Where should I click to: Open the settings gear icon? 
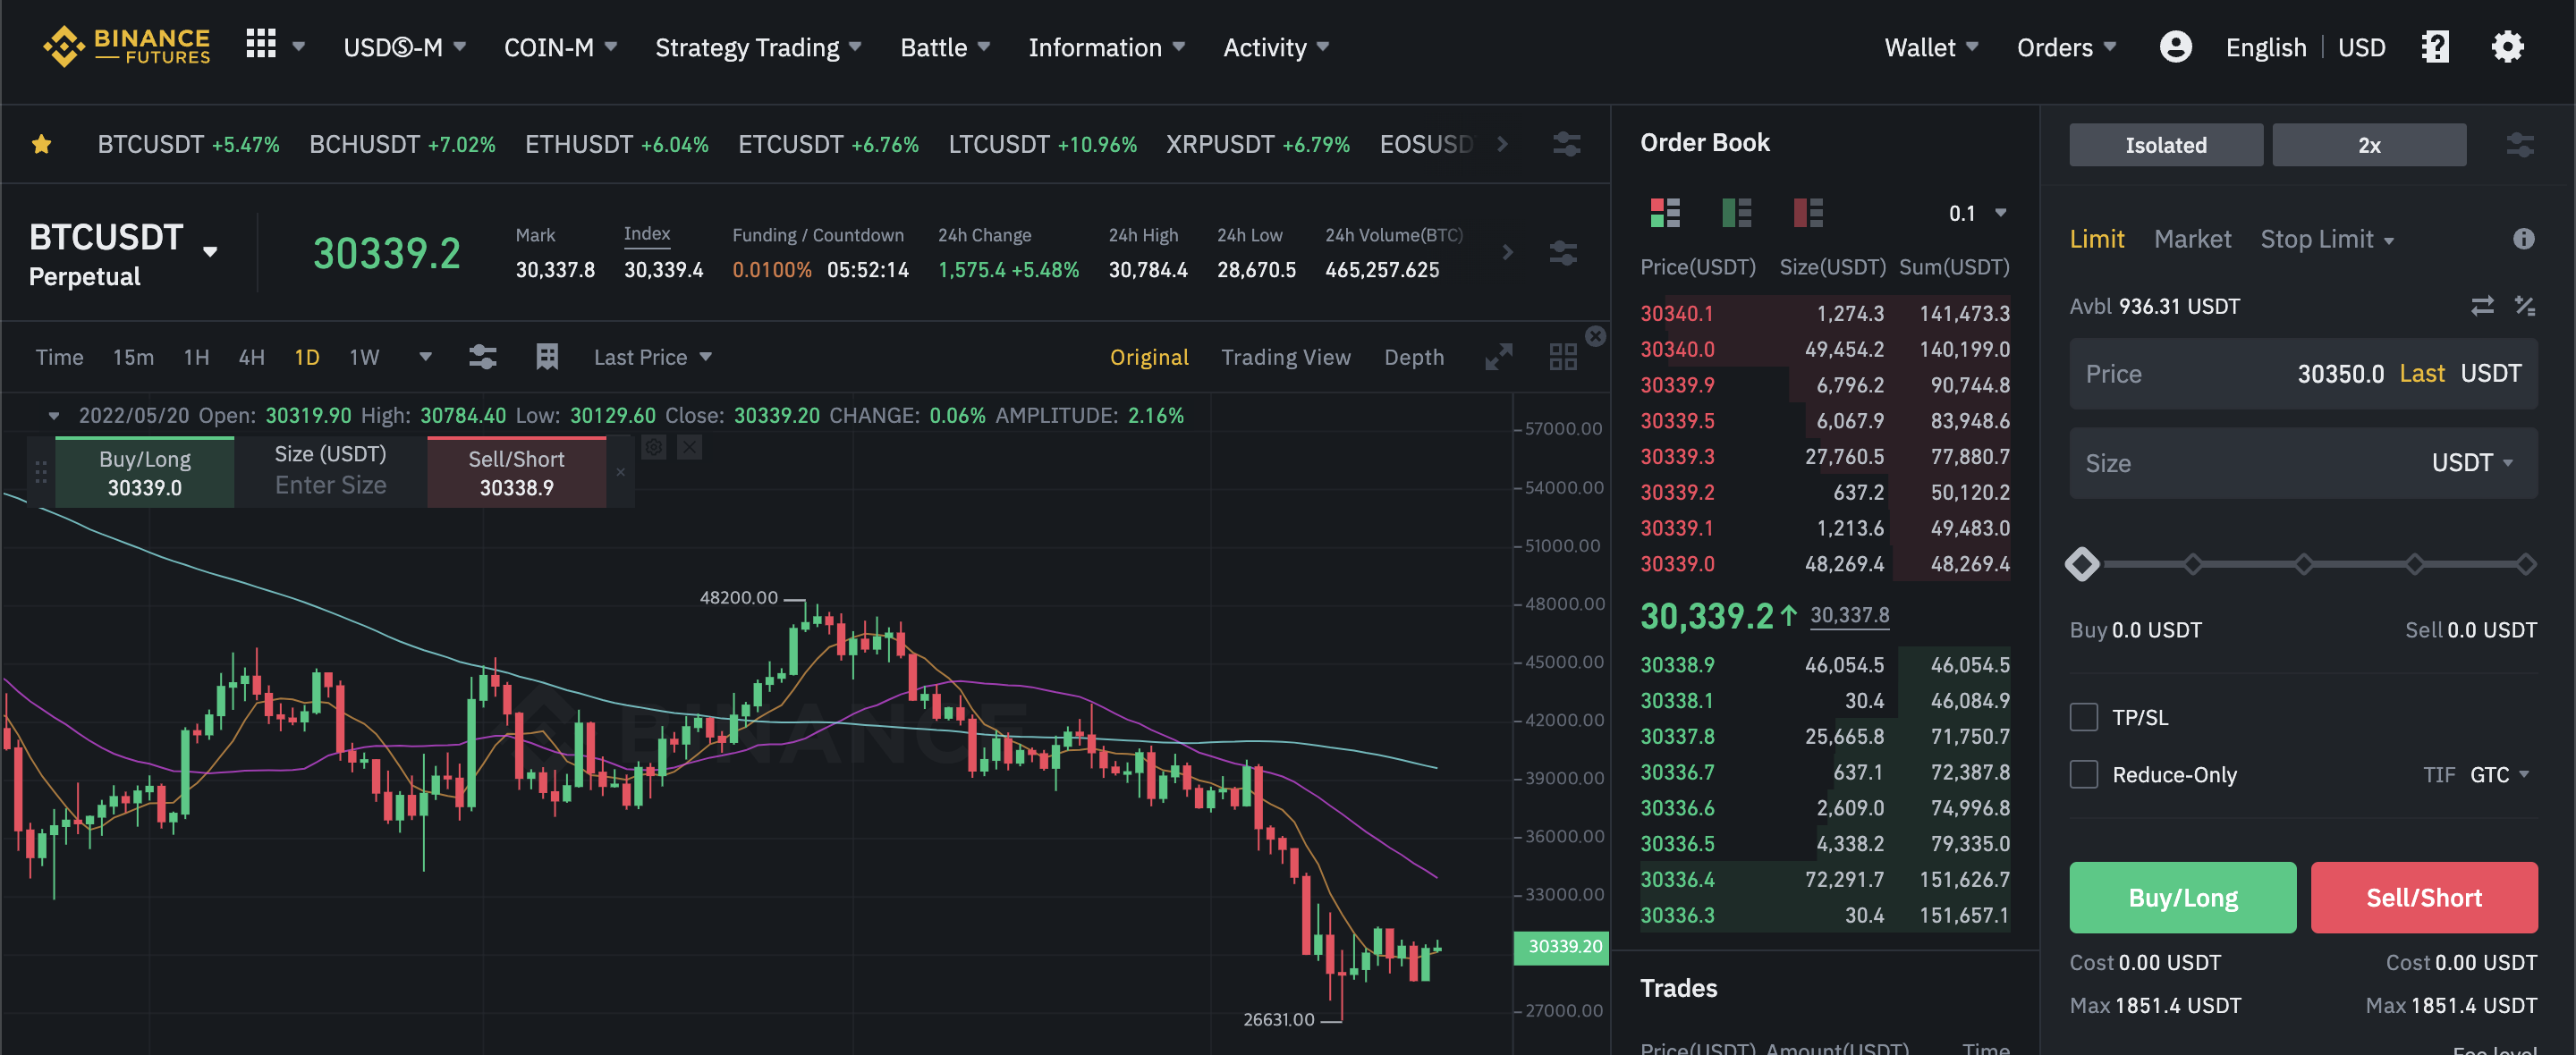[2507, 47]
